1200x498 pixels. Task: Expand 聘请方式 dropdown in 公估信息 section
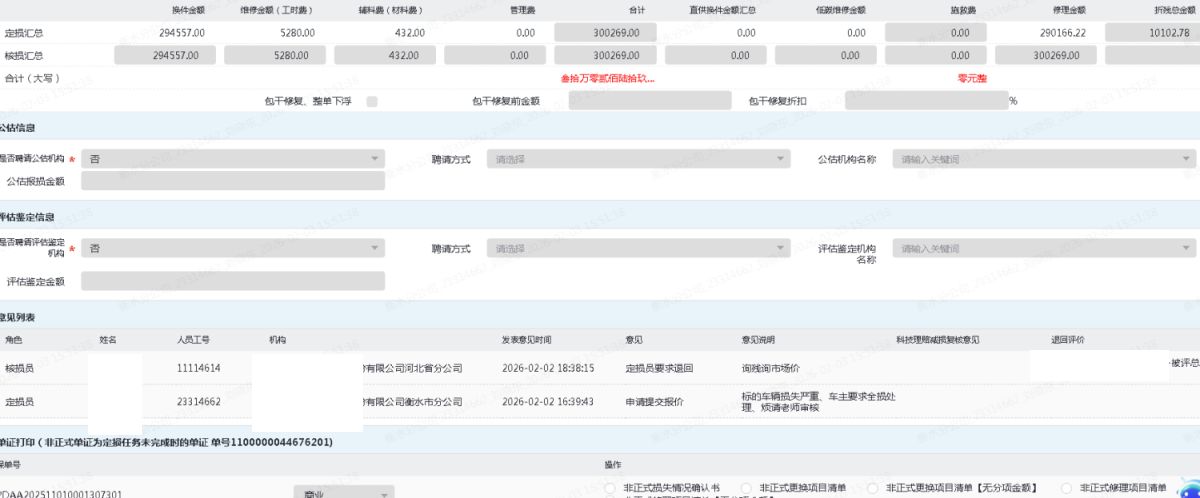click(x=637, y=159)
